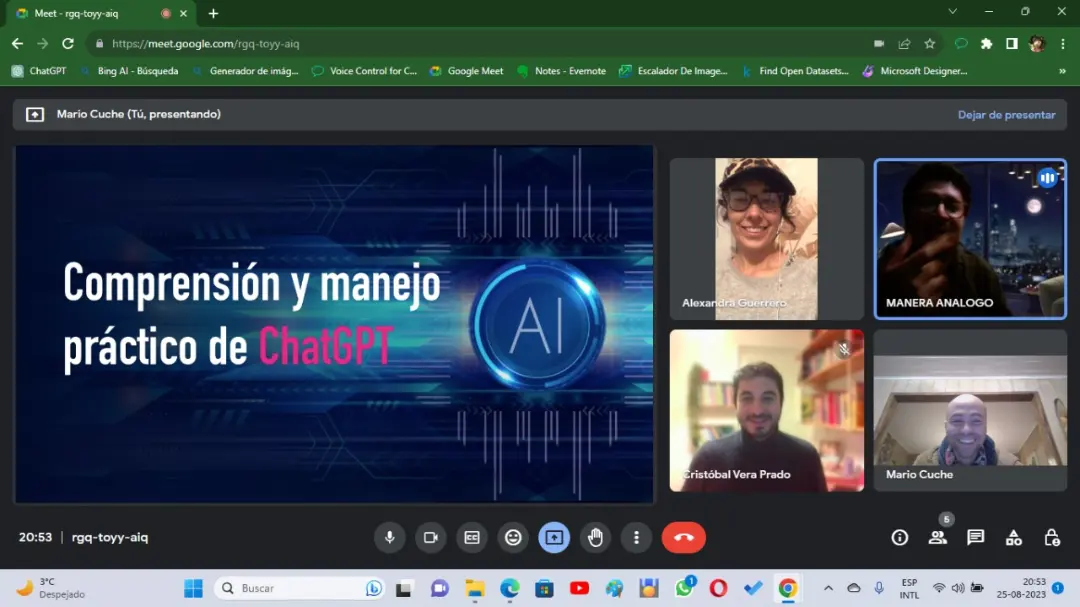Image resolution: width=1080 pixels, height=607 pixels.
Task: Open the emoji reactions button
Action: point(513,537)
